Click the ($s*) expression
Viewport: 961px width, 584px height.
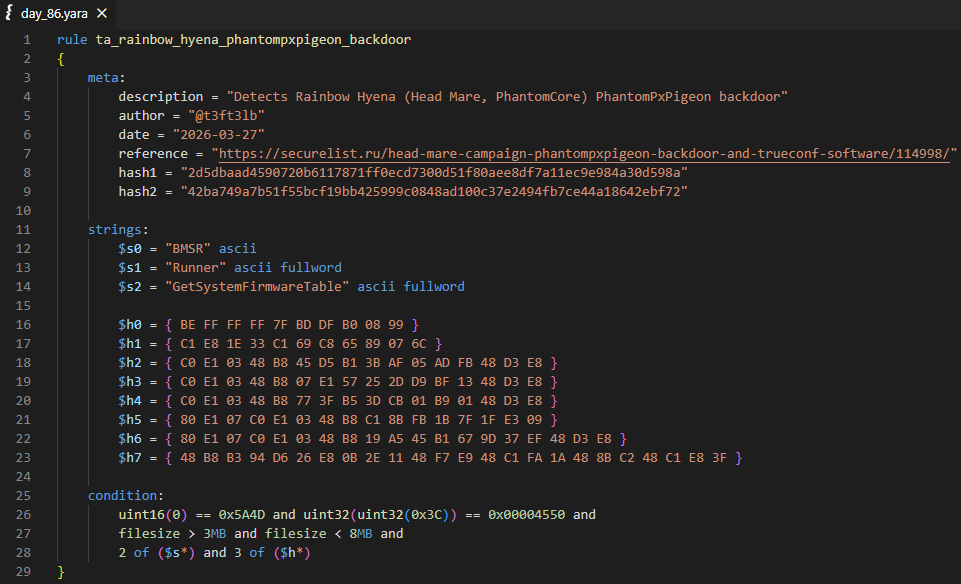[176, 553]
